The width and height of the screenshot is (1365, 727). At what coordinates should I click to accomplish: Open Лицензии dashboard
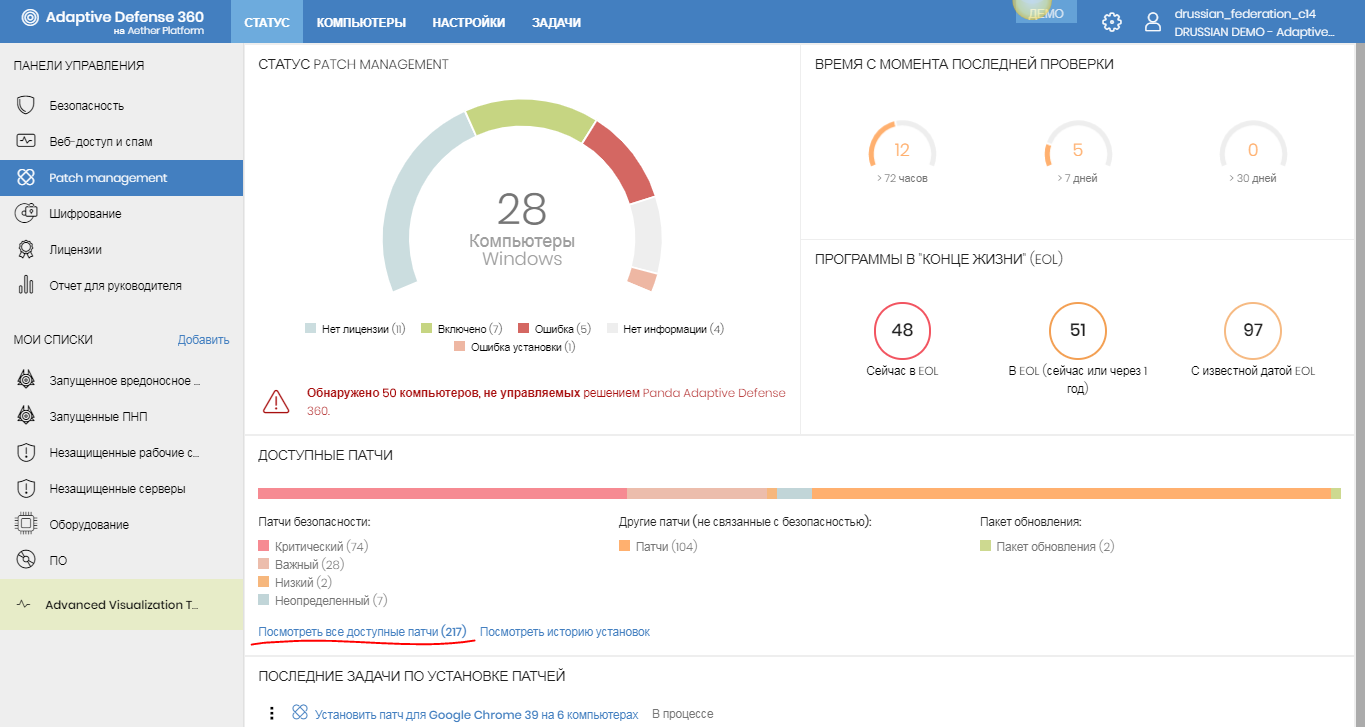point(121,249)
